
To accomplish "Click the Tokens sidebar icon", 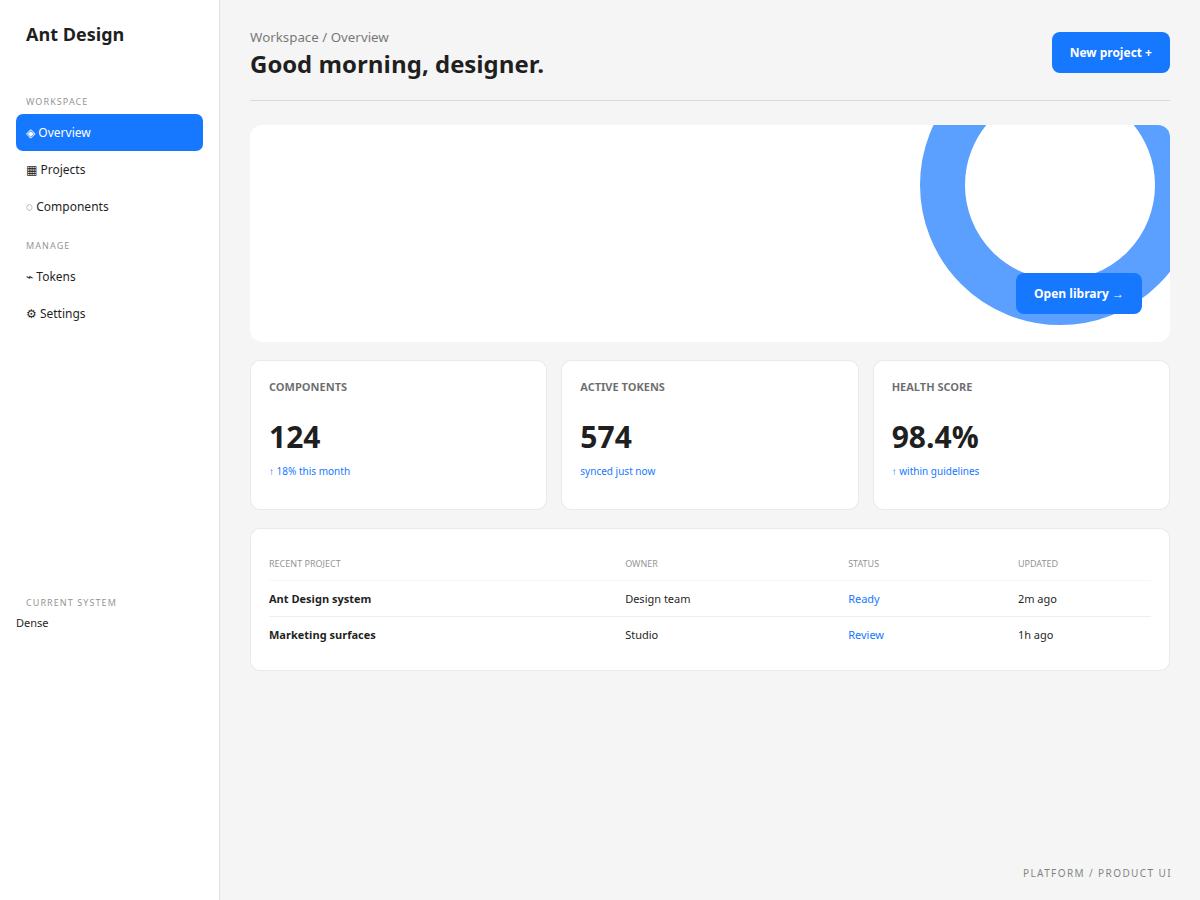I will click(x=30, y=277).
